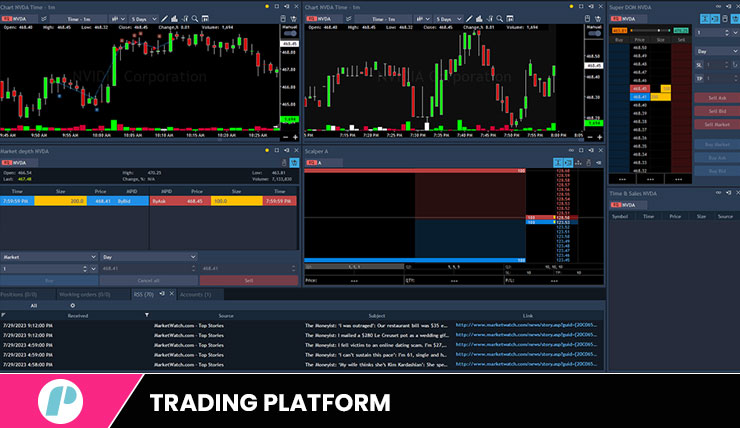Viewport: 740px width, 428px height.
Task: Open Time - 1m aggregation selector in left chart
Action: click(x=78, y=19)
